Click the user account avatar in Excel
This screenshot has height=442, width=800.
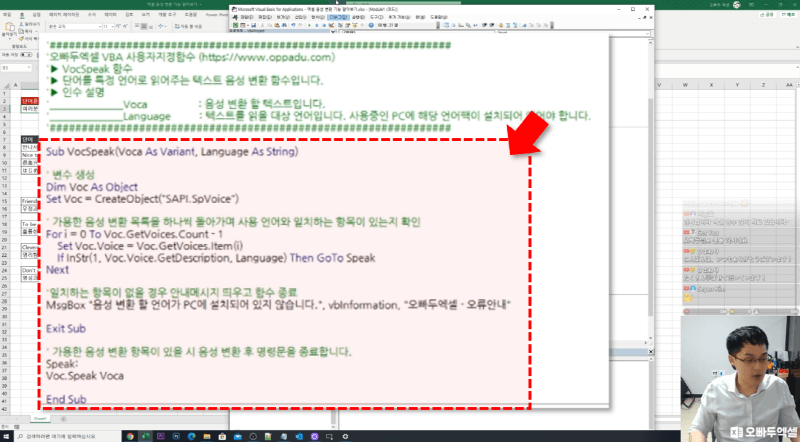click(x=736, y=5)
